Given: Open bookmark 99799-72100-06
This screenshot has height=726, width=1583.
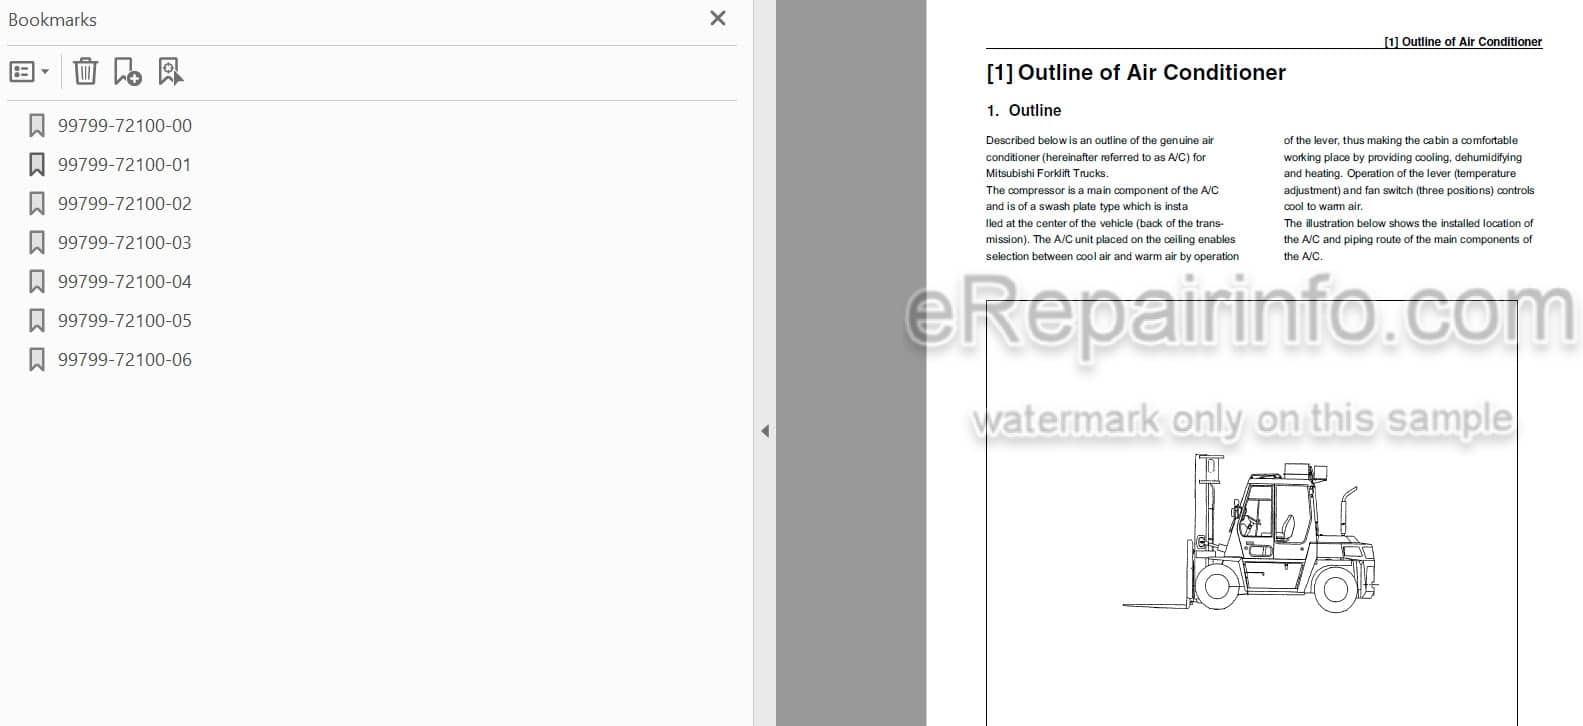Looking at the screenshot, I should 124,360.
